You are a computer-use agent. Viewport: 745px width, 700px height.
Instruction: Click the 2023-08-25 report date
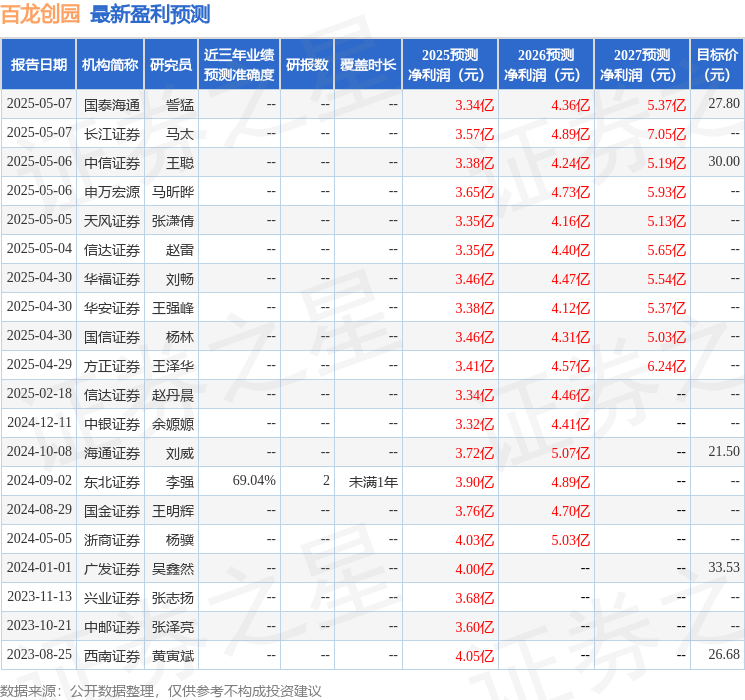[x=39, y=654]
